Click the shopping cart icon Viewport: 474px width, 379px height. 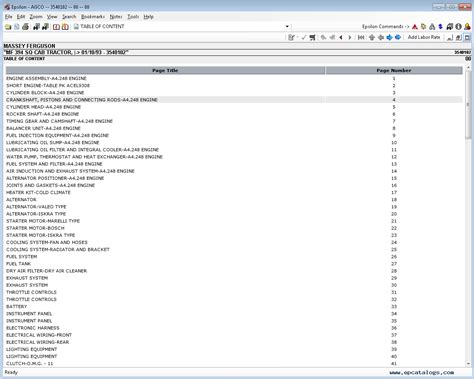tap(312, 37)
